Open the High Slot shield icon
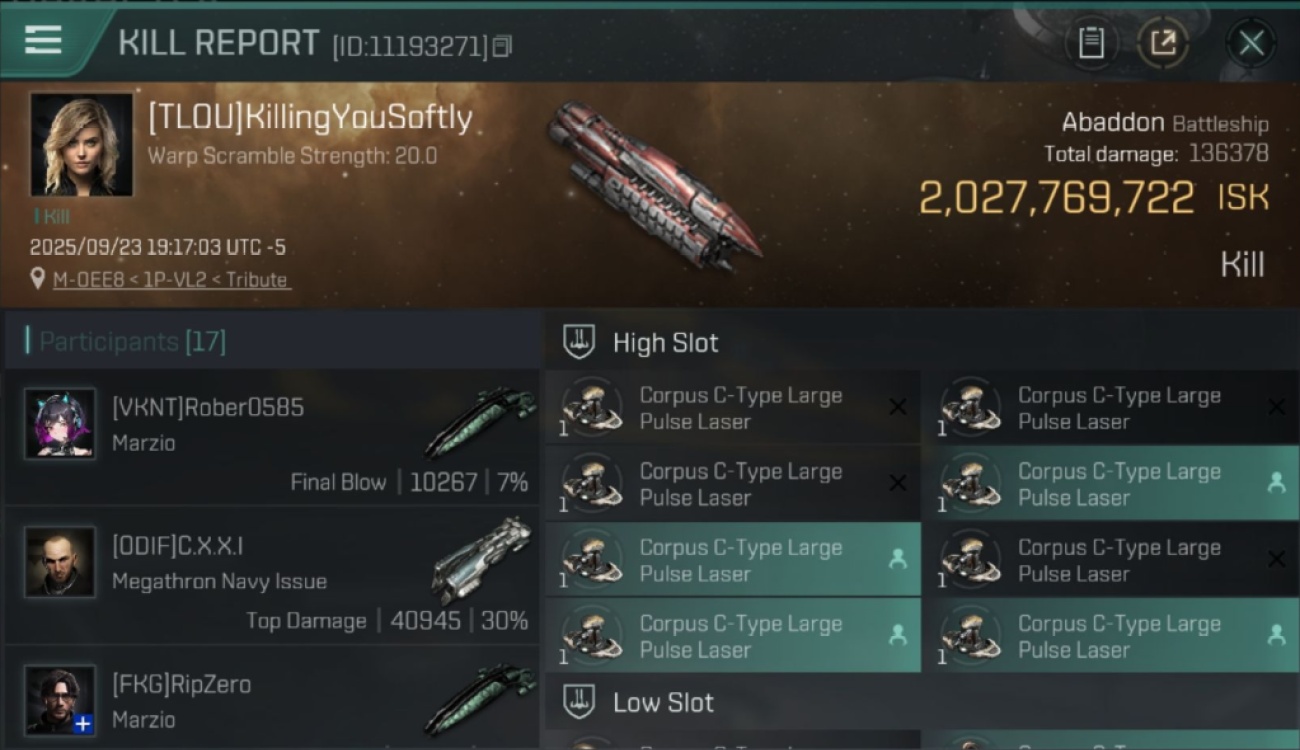 pyautogui.click(x=580, y=342)
